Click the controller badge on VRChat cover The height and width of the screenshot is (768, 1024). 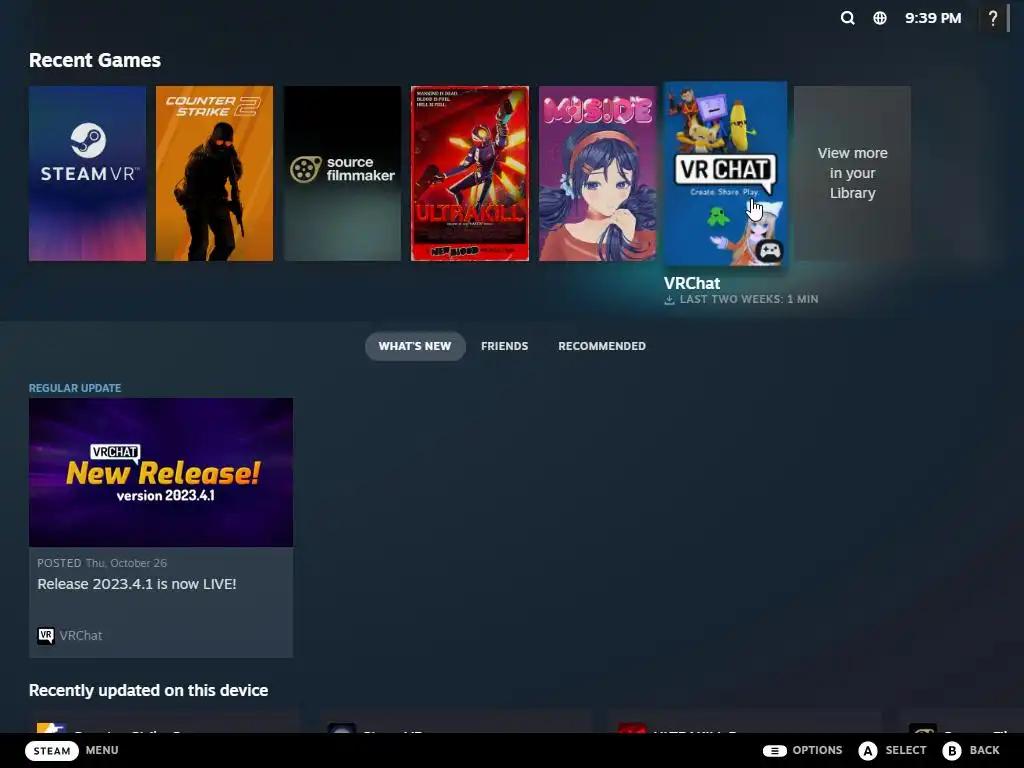(770, 250)
